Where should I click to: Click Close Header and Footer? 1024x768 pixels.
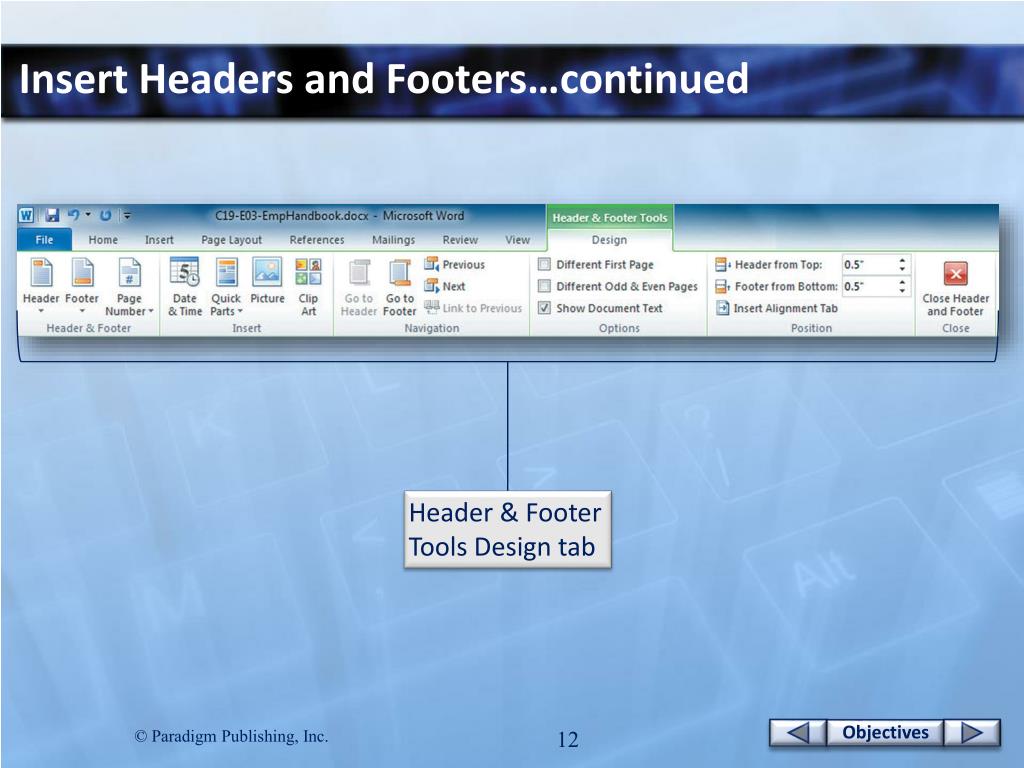click(x=955, y=288)
